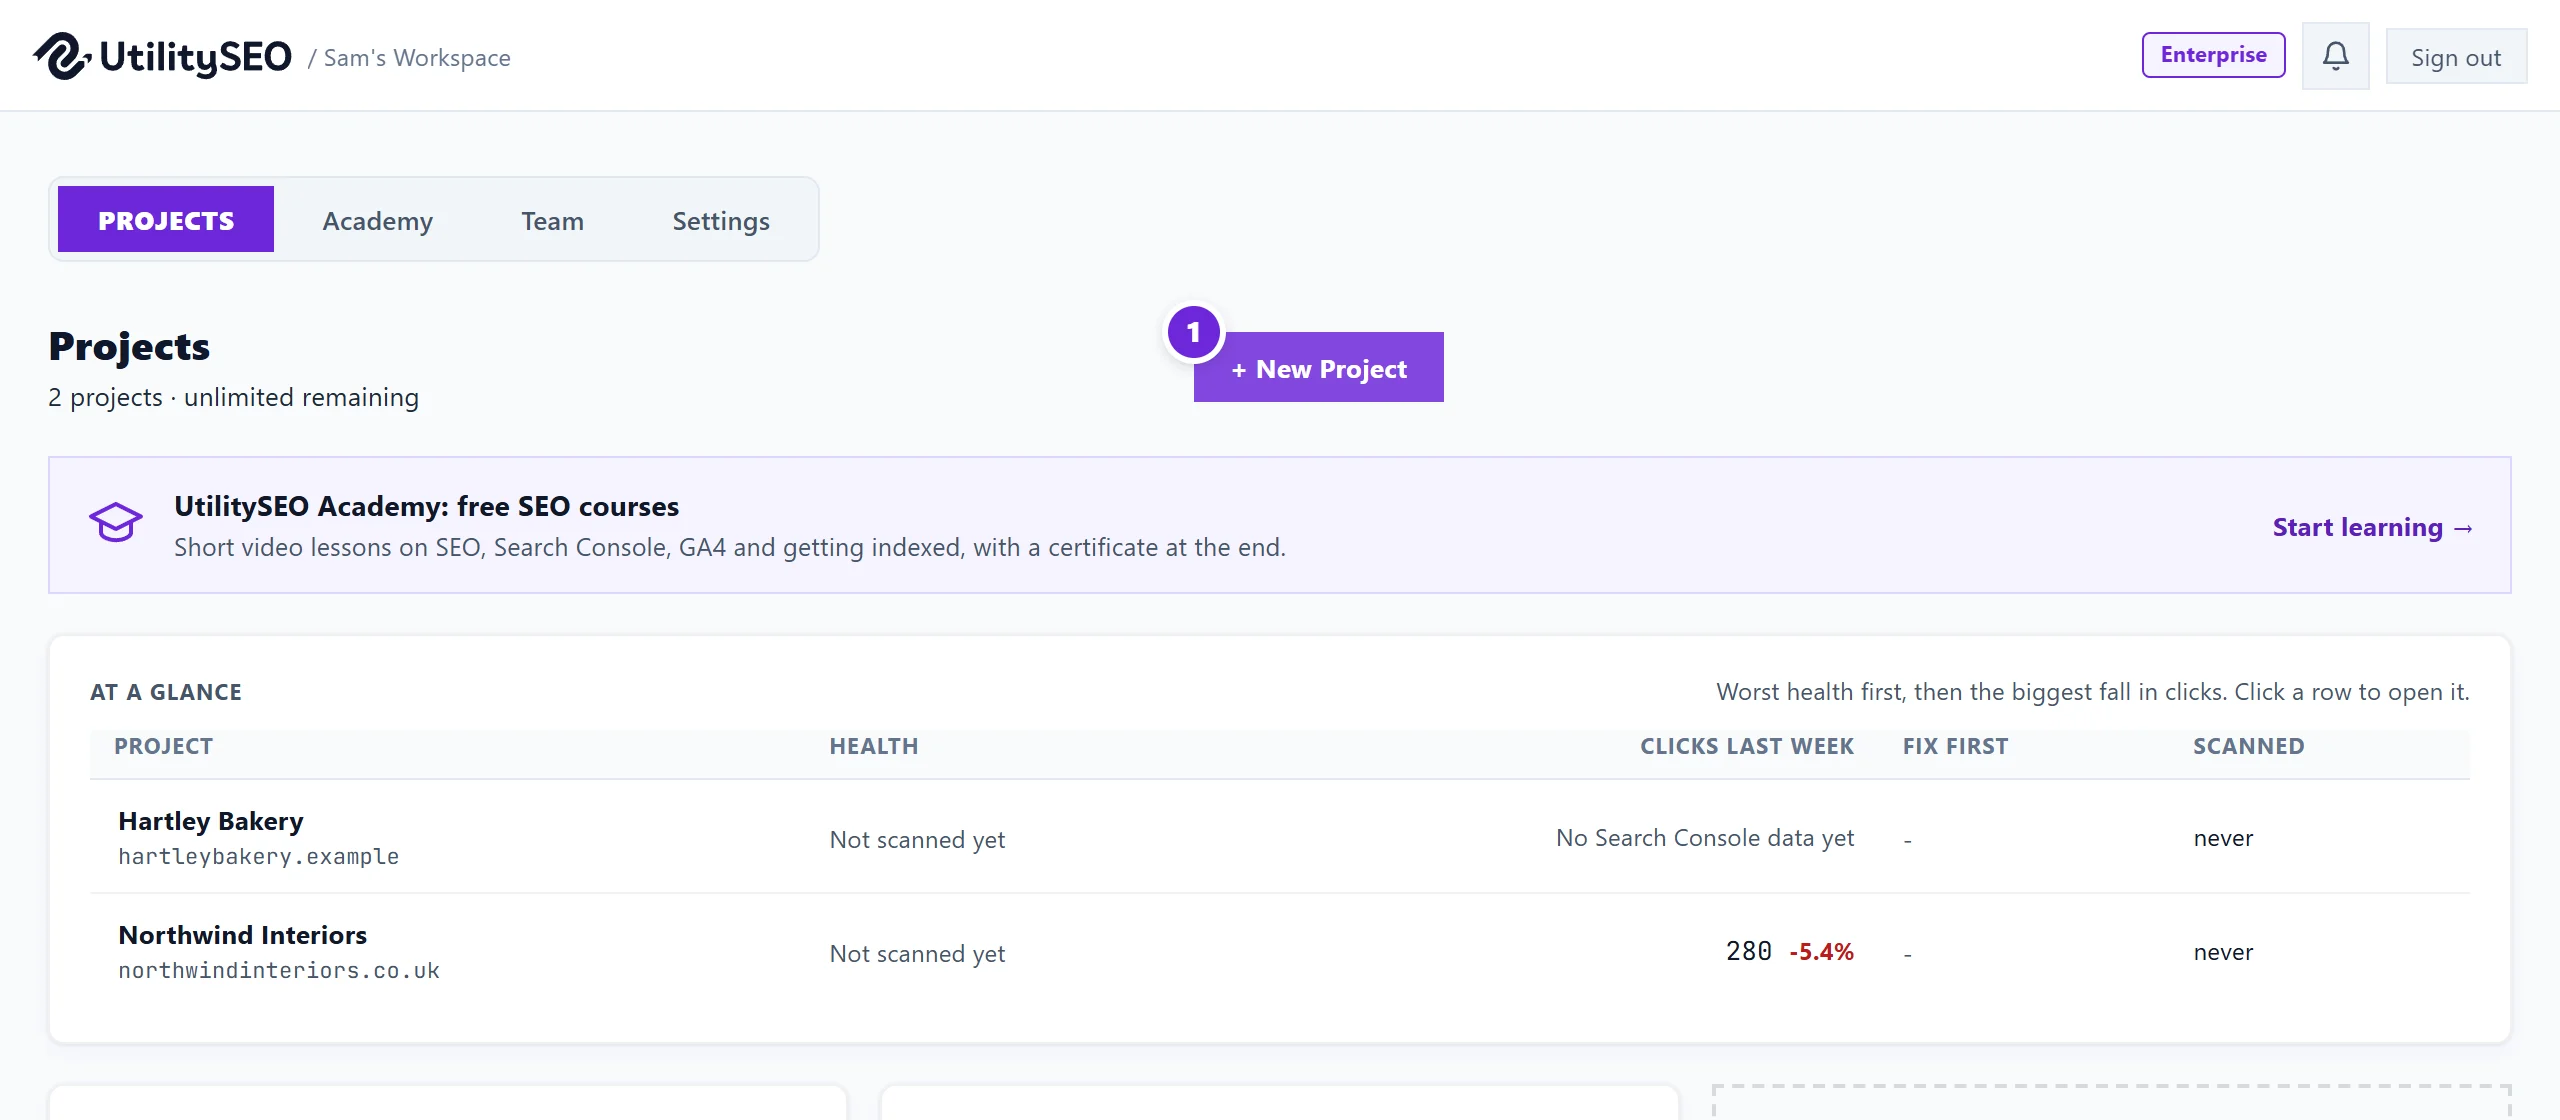Sign out of the account
This screenshot has height=1120, width=2560.
pos(2456,57)
